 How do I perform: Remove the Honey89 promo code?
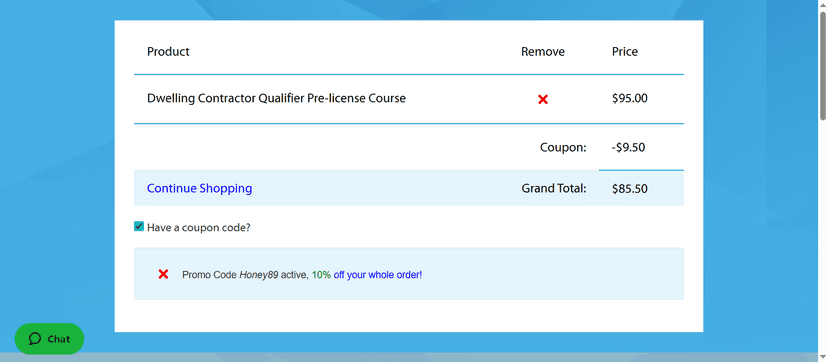163,274
